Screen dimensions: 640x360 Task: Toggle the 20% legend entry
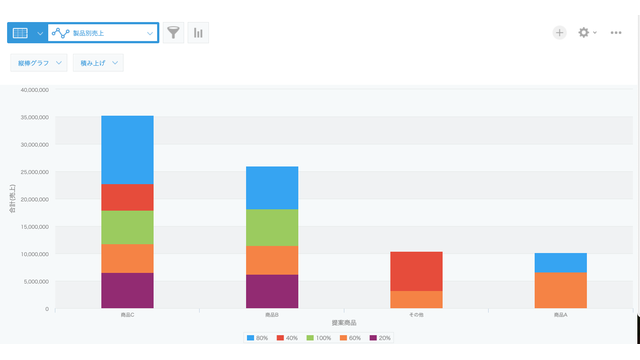point(380,338)
